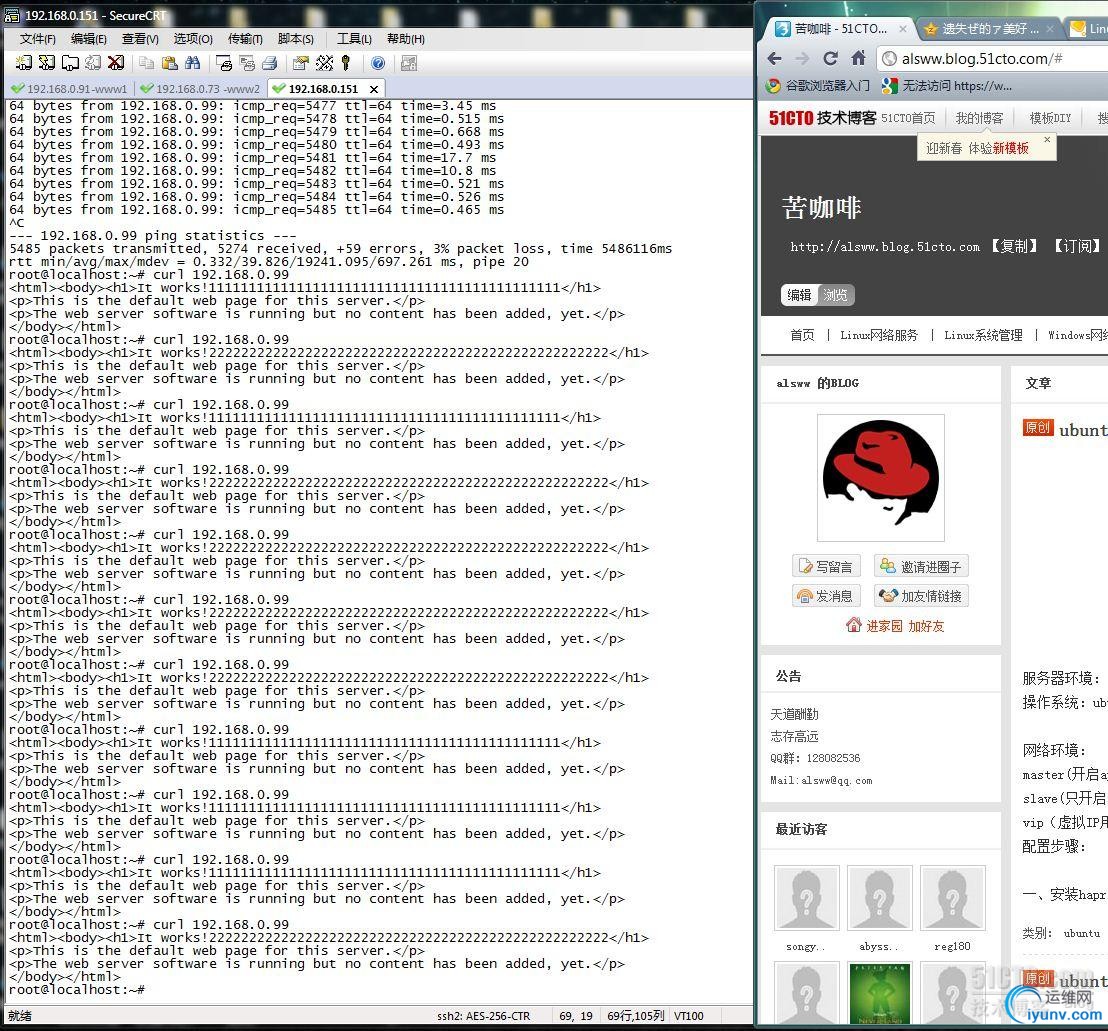
Task: Open the 工具(L) menu
Action: pyautogui.click(x=354, y=39)
